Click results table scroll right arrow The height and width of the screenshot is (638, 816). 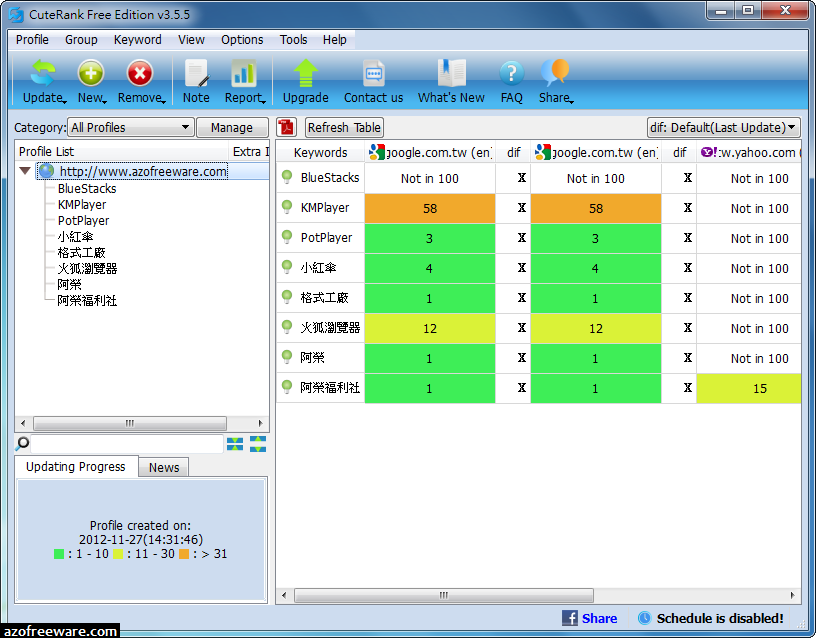792,595
